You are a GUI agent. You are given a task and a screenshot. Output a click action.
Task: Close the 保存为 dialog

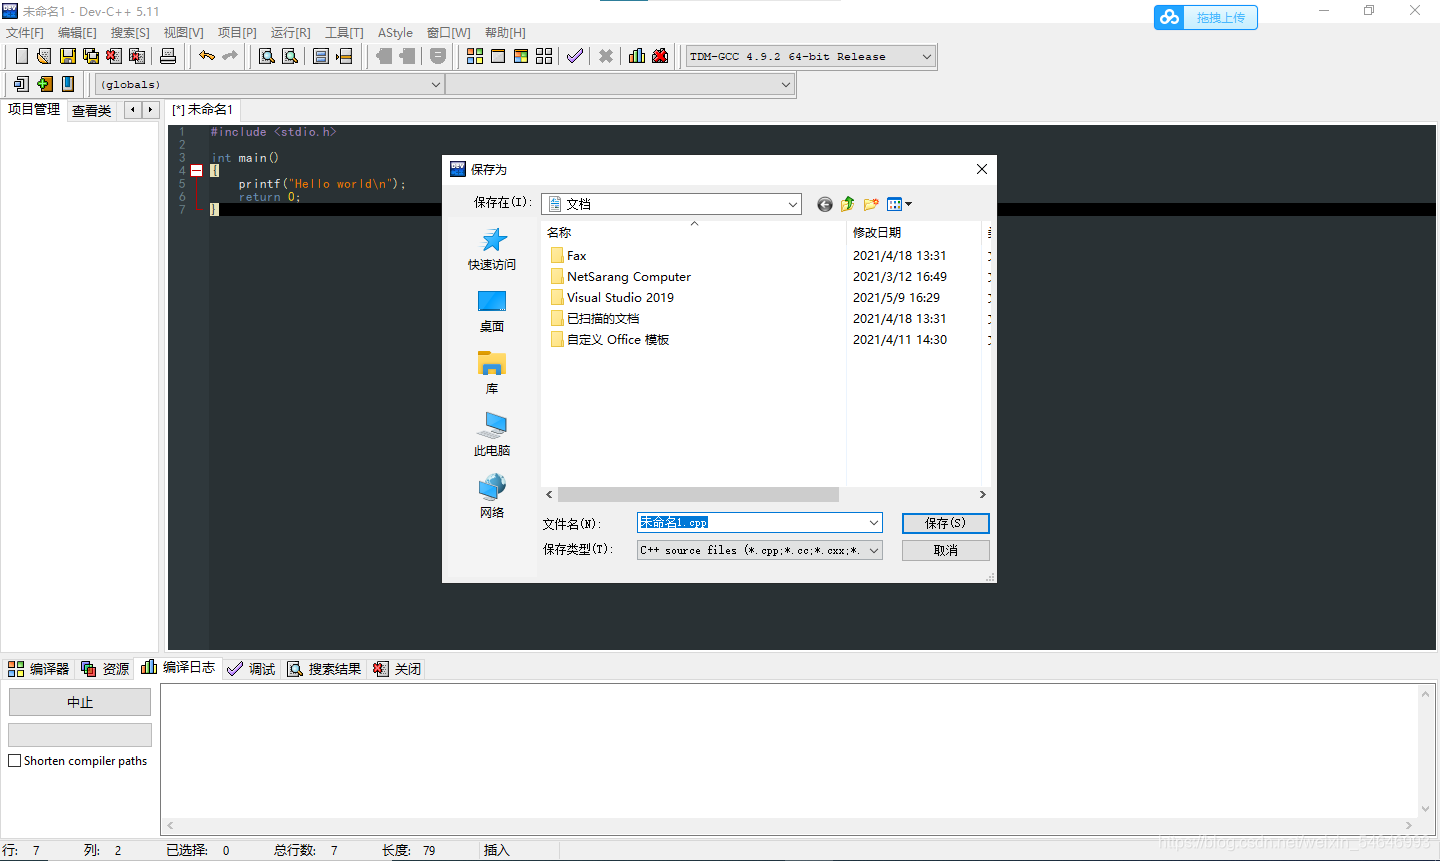tap(981, 169)
